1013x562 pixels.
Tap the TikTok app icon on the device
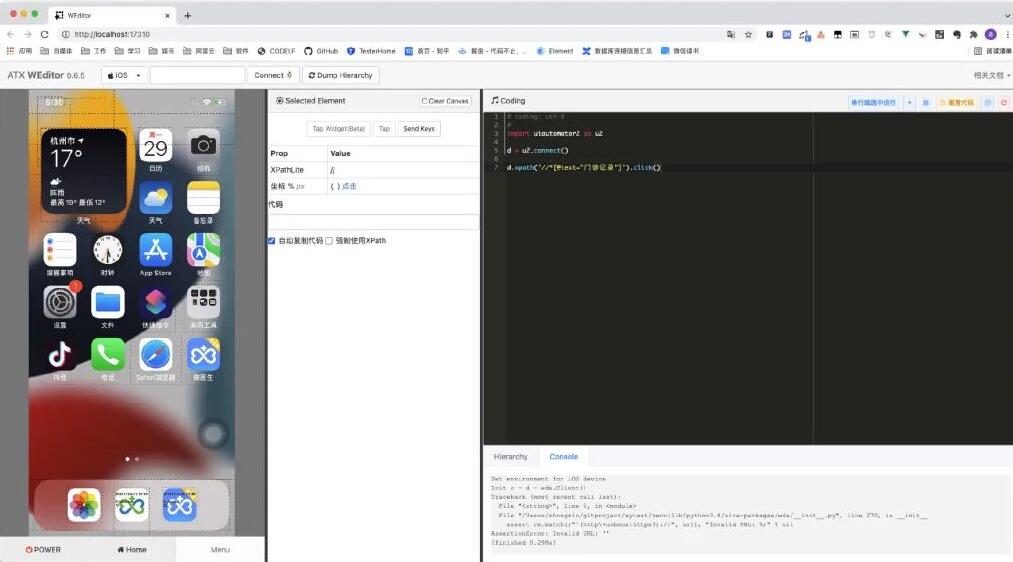click(x=60, y=355)
